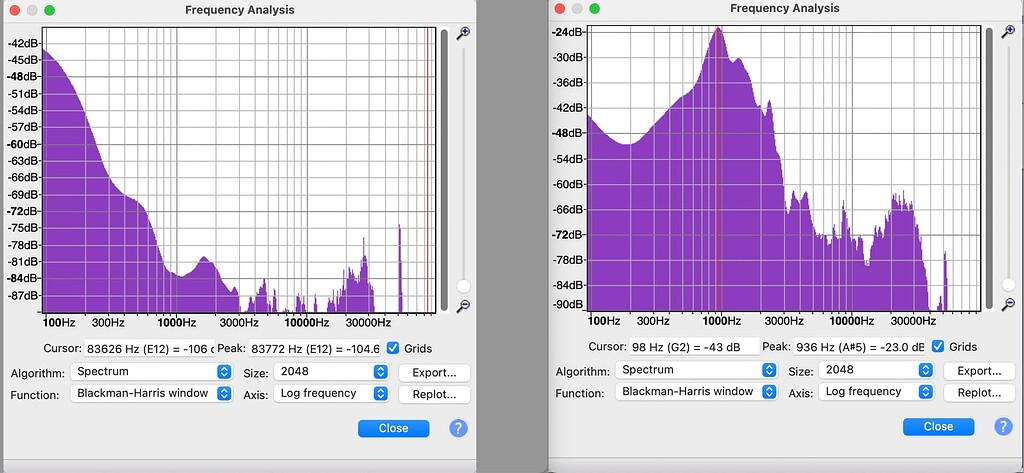The image size is (1024, 473).
Task: Click Close button in left window
Action: point(393,428)
